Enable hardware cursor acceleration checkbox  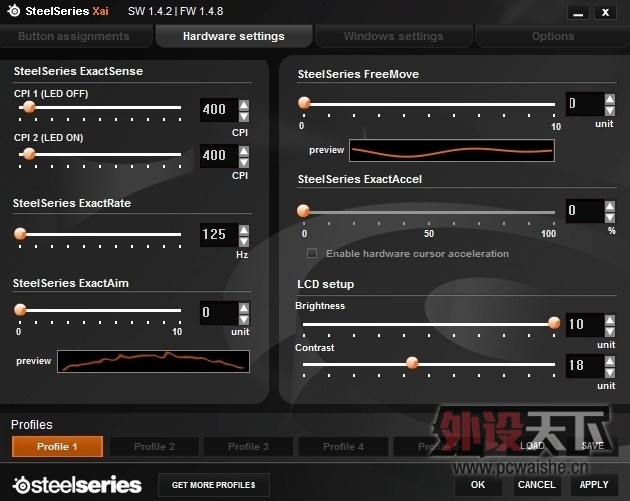point(312,253)
